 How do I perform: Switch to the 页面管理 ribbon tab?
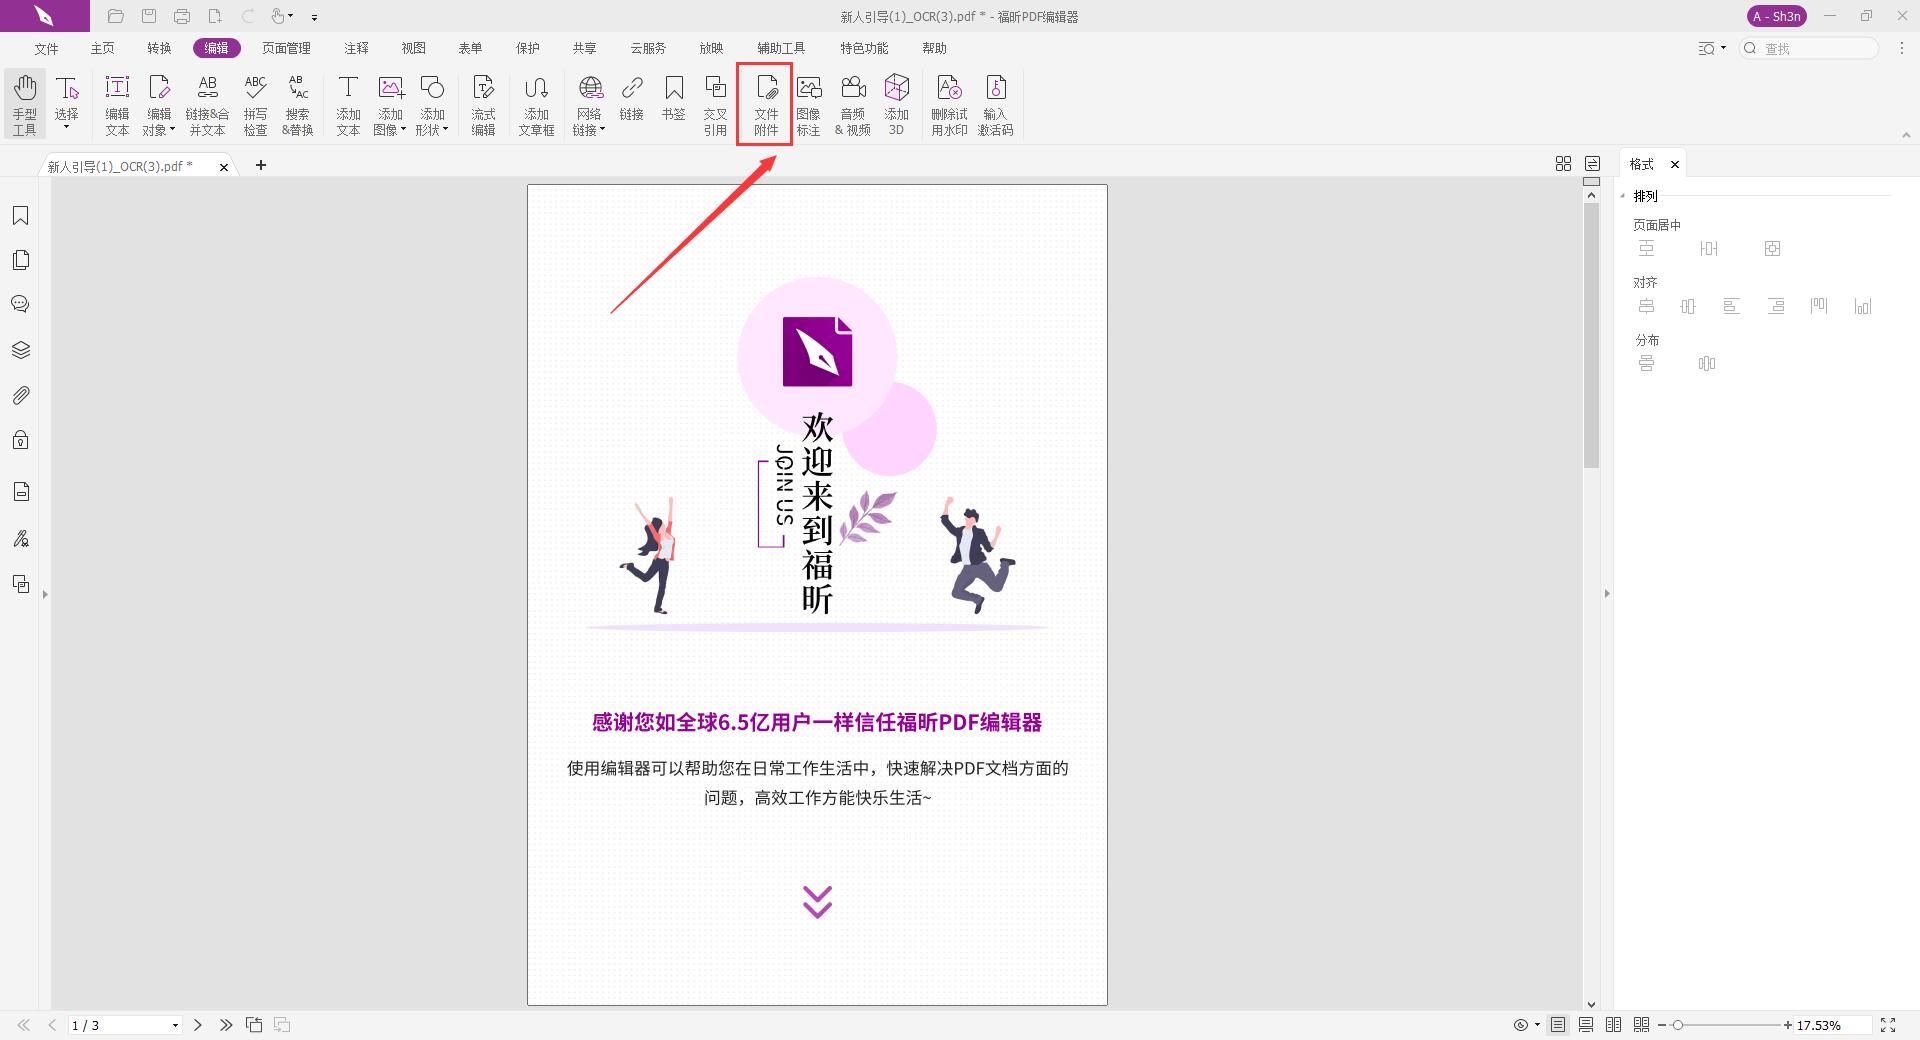click(287, 47)
